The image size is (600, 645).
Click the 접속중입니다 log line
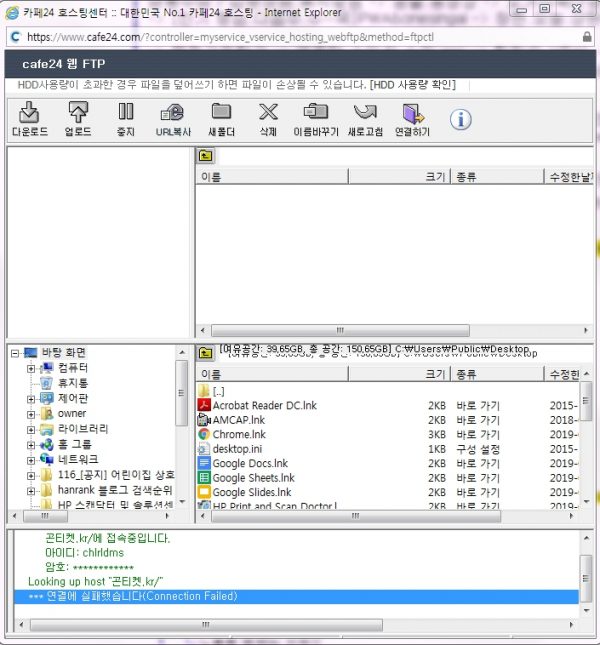(107, 538)
